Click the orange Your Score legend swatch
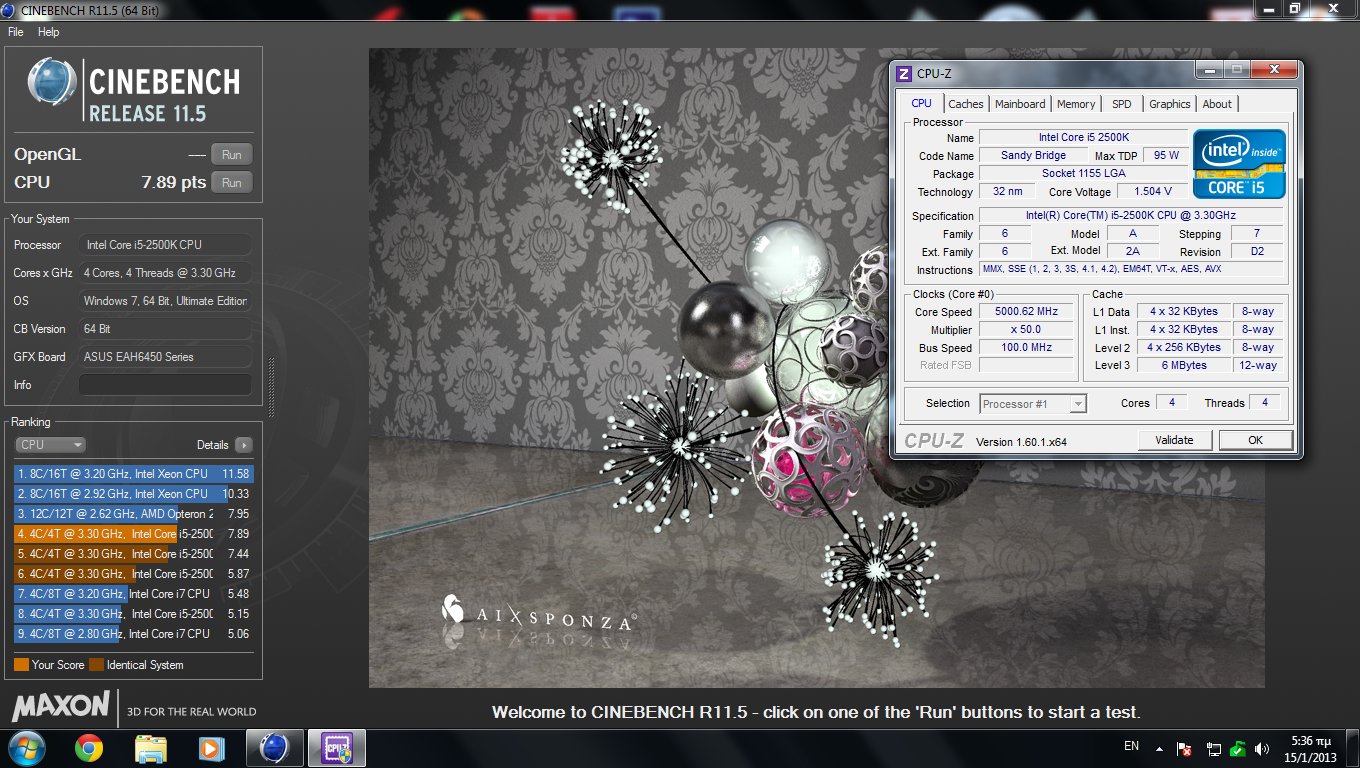Image resolution: width=1360 pixels, height=768 pixels. (x=21, y=665)
